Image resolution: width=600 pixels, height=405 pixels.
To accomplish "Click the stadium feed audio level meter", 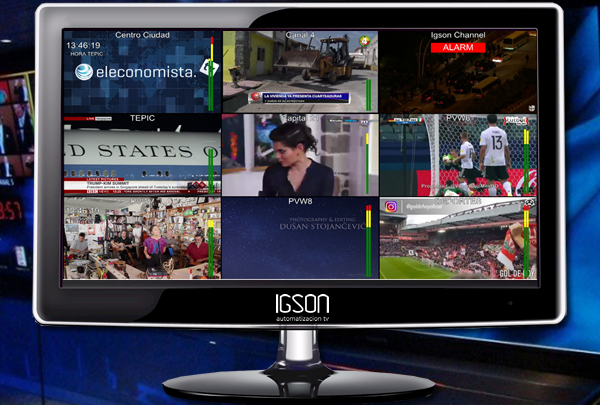I will coord(526,241).
